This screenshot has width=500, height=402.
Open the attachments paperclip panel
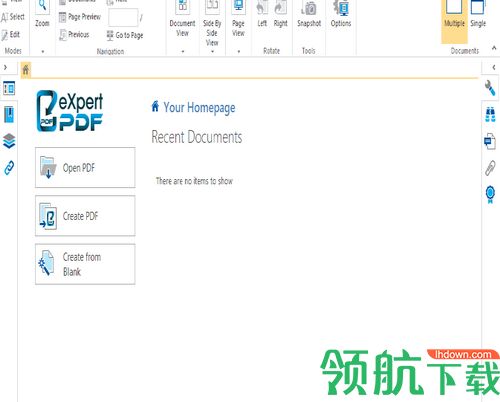point(490,168)
